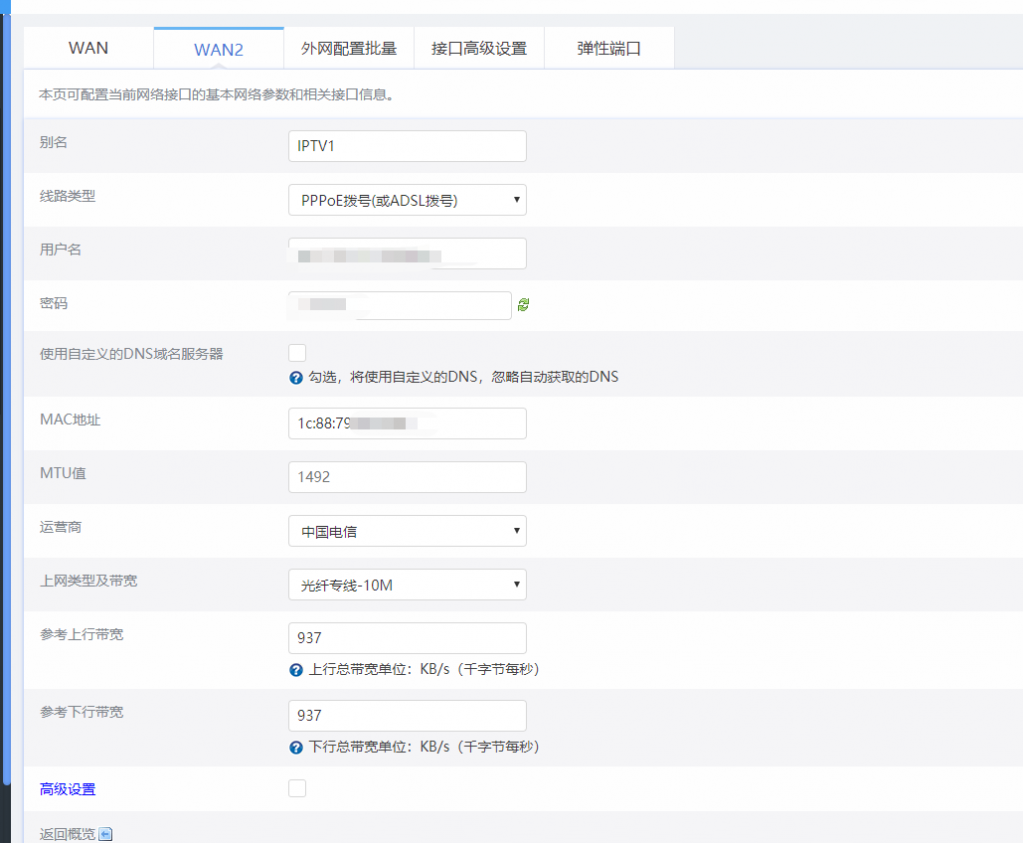The image size is (1023, 843).
Task: Open the 线路类型 dropdown showing PPPoE拨号
Action: (x=407, y=200)
